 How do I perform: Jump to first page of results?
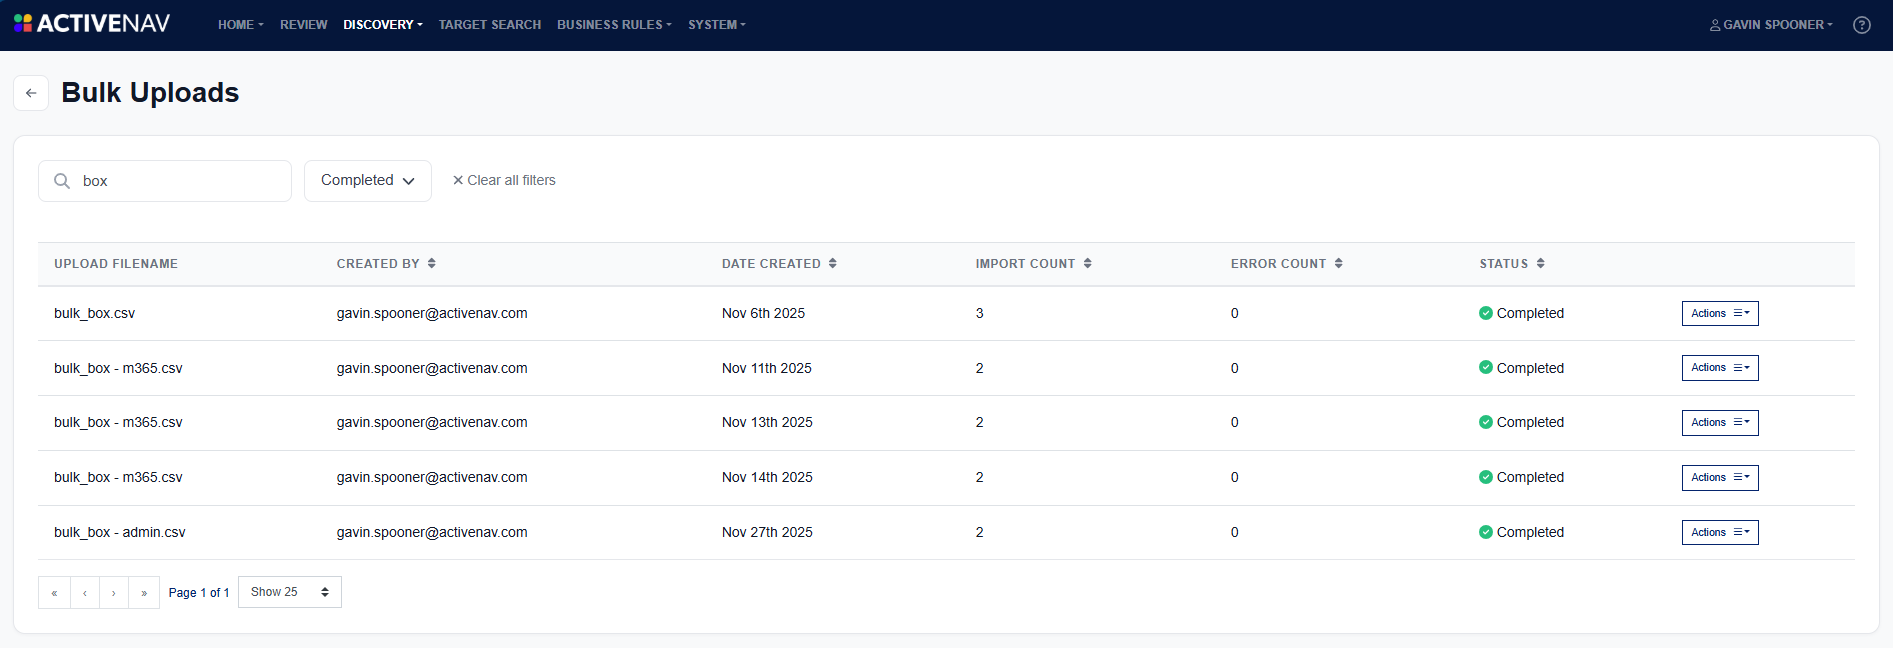pos(54,593)
